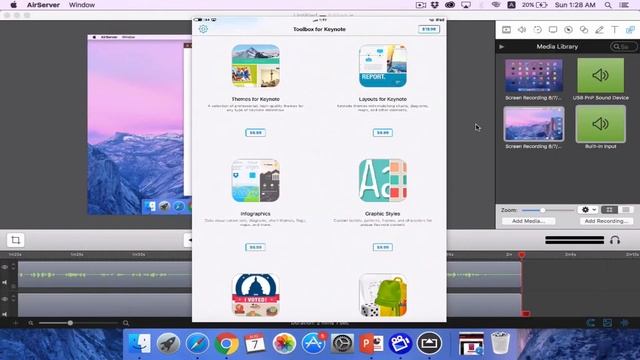Screen dimensions: 640x360
Task: Zoom in timeline with large magnifier icon
Action: [x=126, y=323]
